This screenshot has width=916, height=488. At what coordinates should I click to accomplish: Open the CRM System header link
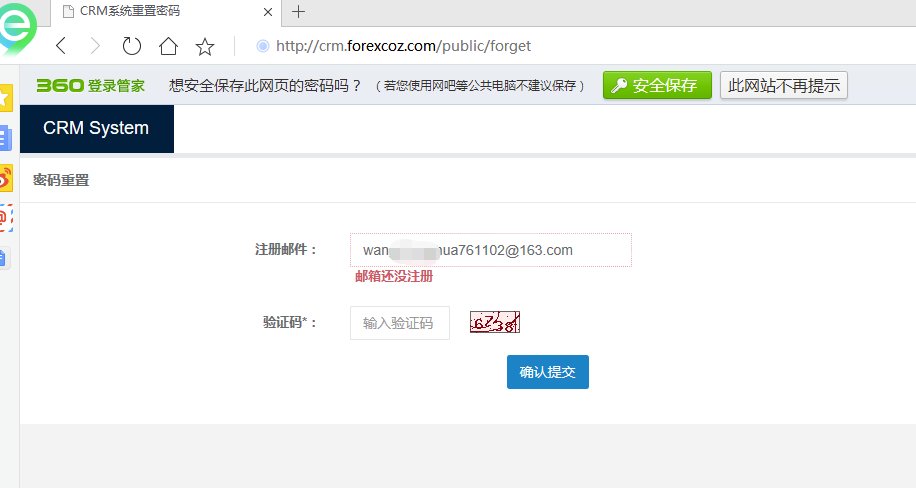tap(97, 129)
